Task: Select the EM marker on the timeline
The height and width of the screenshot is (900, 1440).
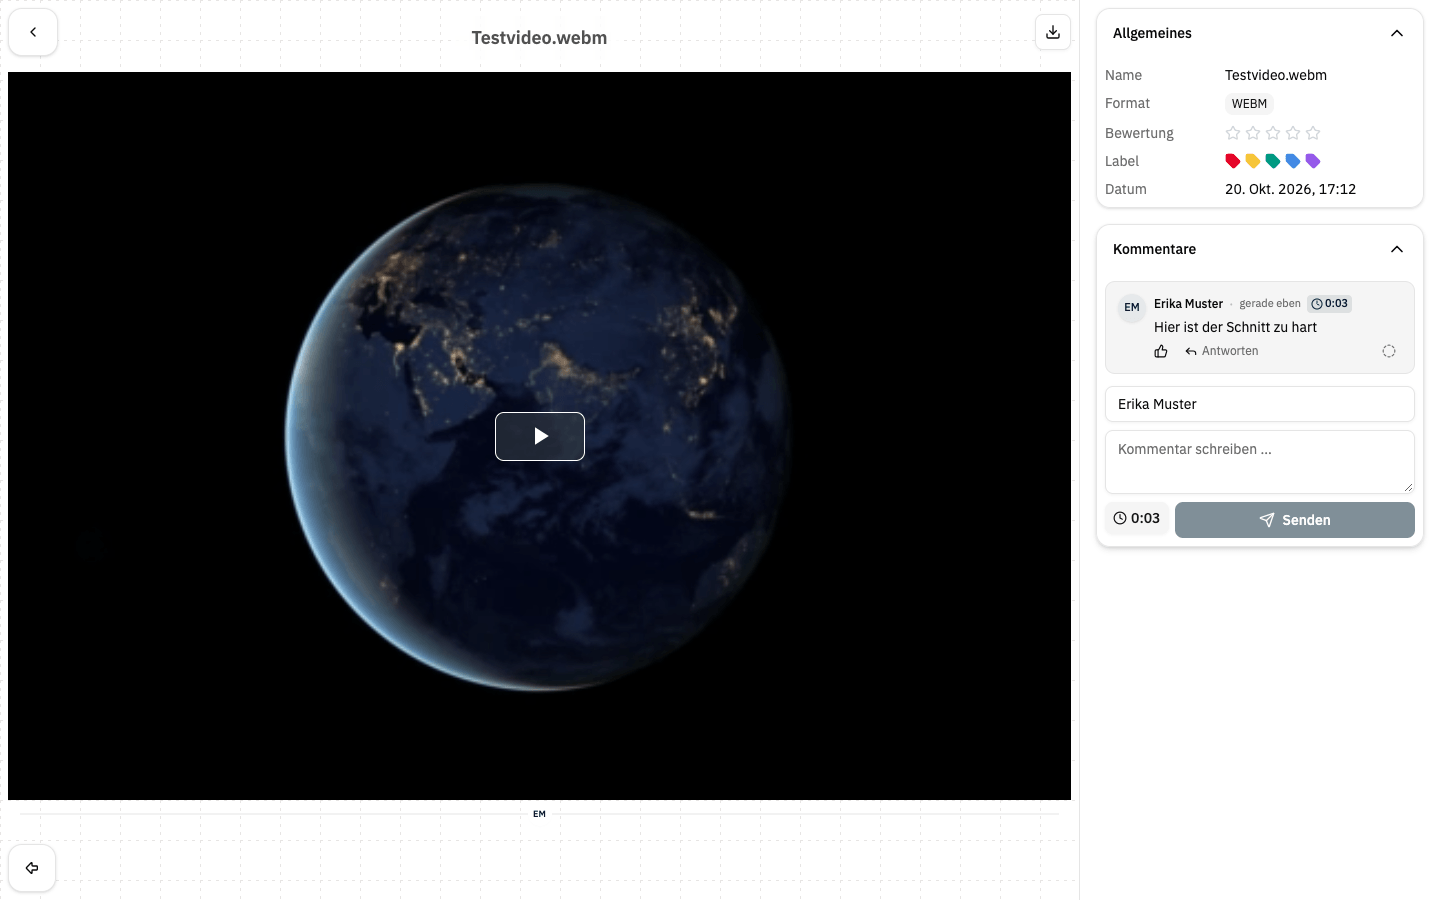Action: tap(539, 814)
